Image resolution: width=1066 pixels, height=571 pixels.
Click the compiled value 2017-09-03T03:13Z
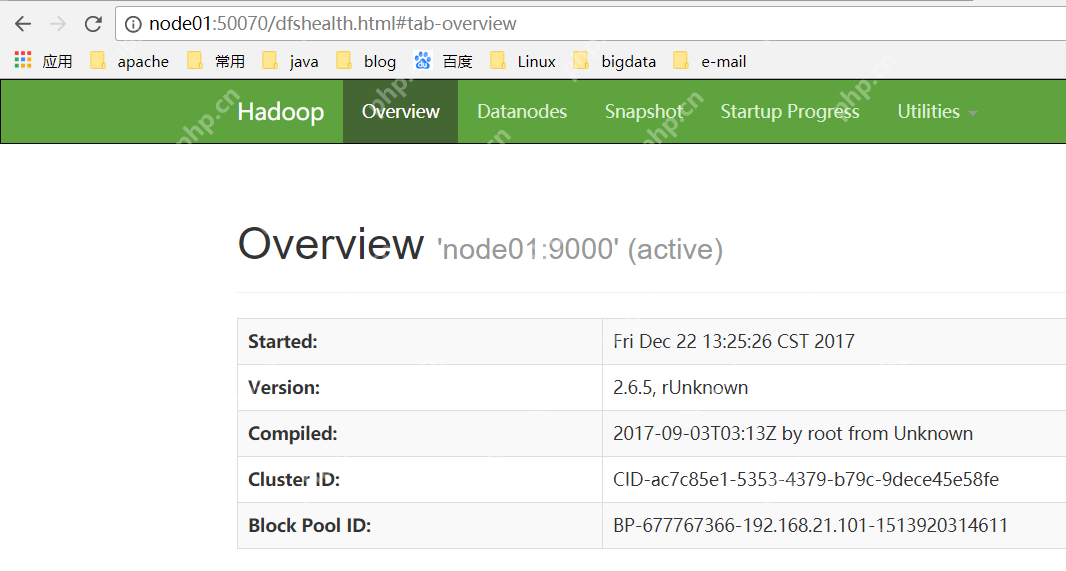(x=793, y=434)
